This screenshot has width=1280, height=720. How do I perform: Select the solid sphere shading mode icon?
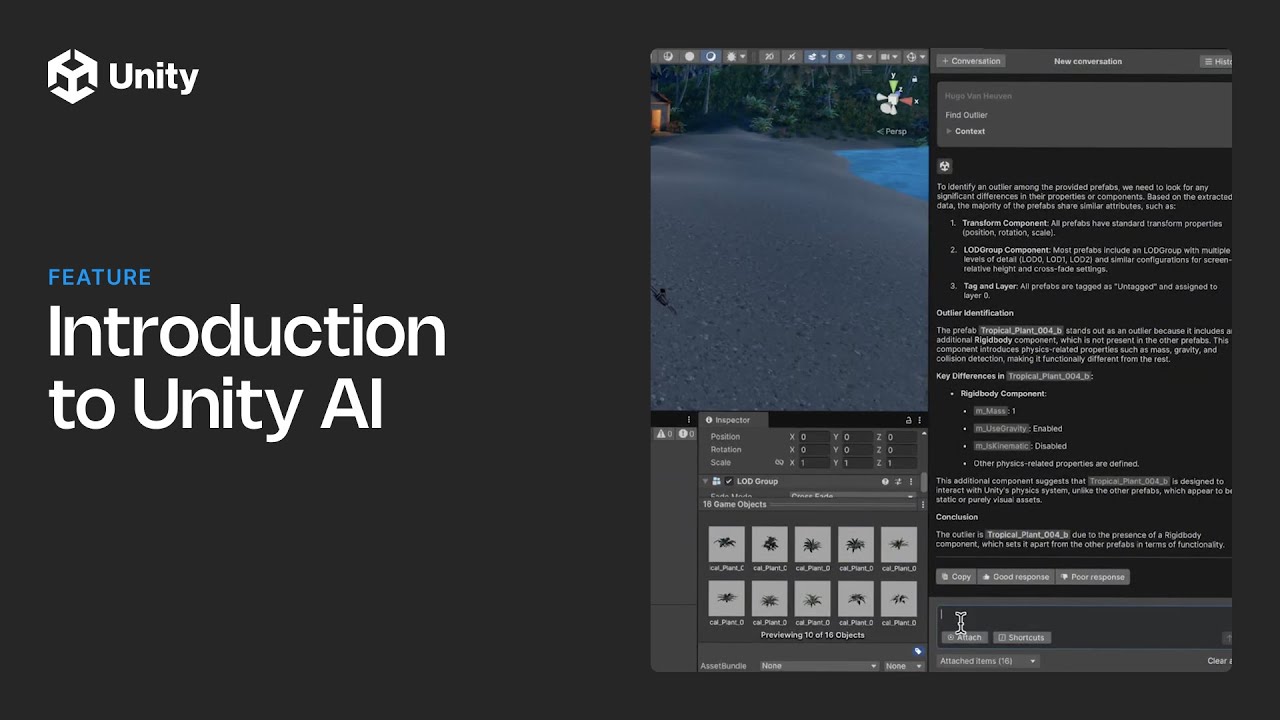pyautogui.click(x=689, y=57)
